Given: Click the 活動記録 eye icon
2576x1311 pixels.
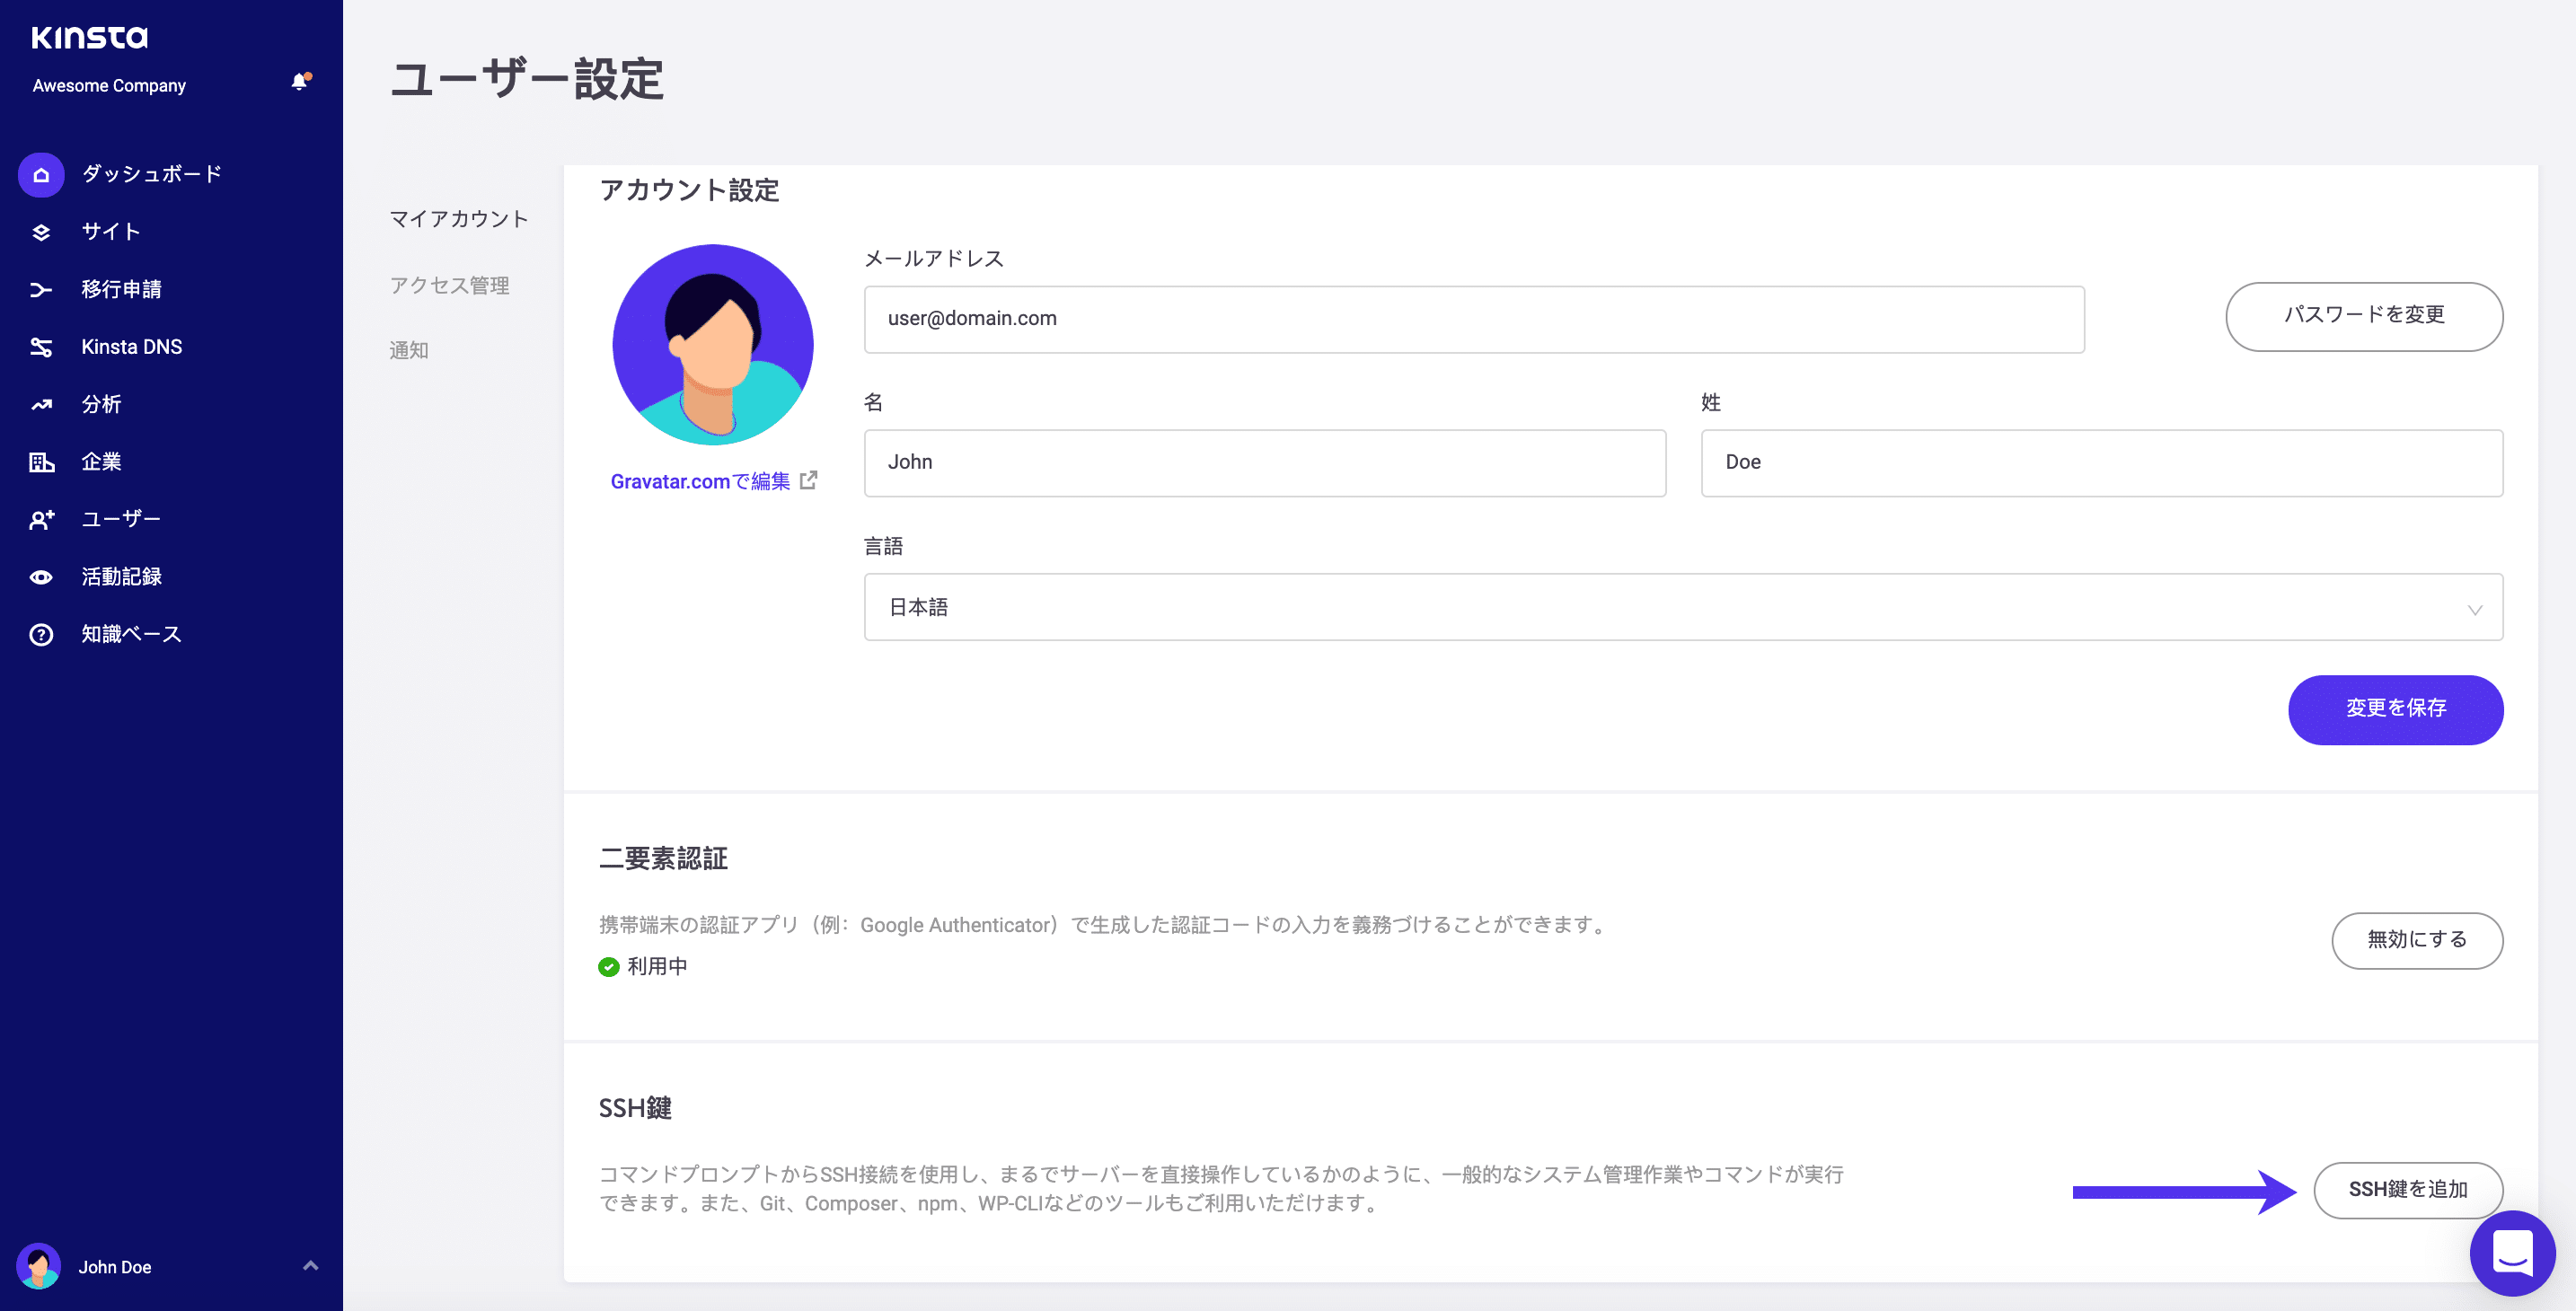Looking at the screenshot, I should pyautogui.click(x=41, y=577).
